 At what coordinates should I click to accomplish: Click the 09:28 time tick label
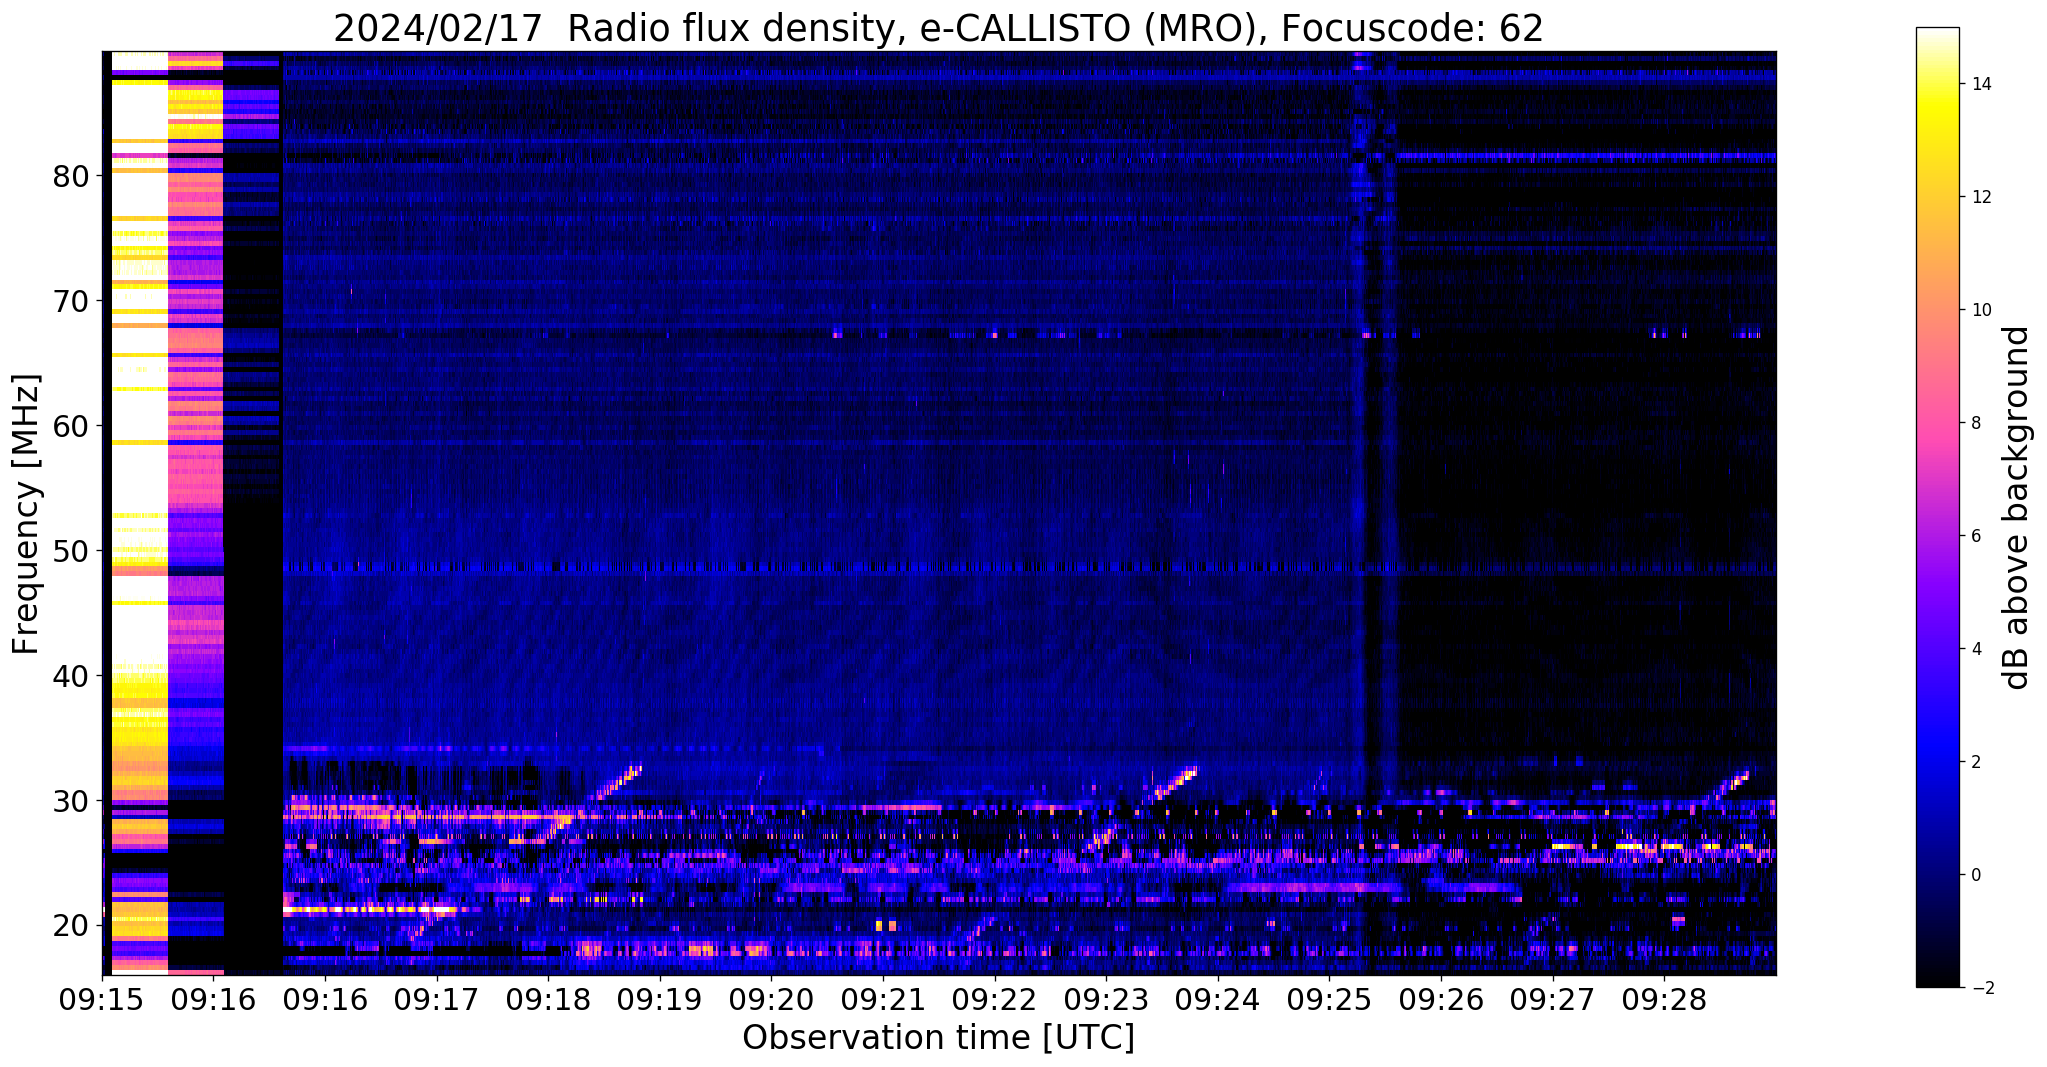pyautogui.click(x=1664, y=1000)
